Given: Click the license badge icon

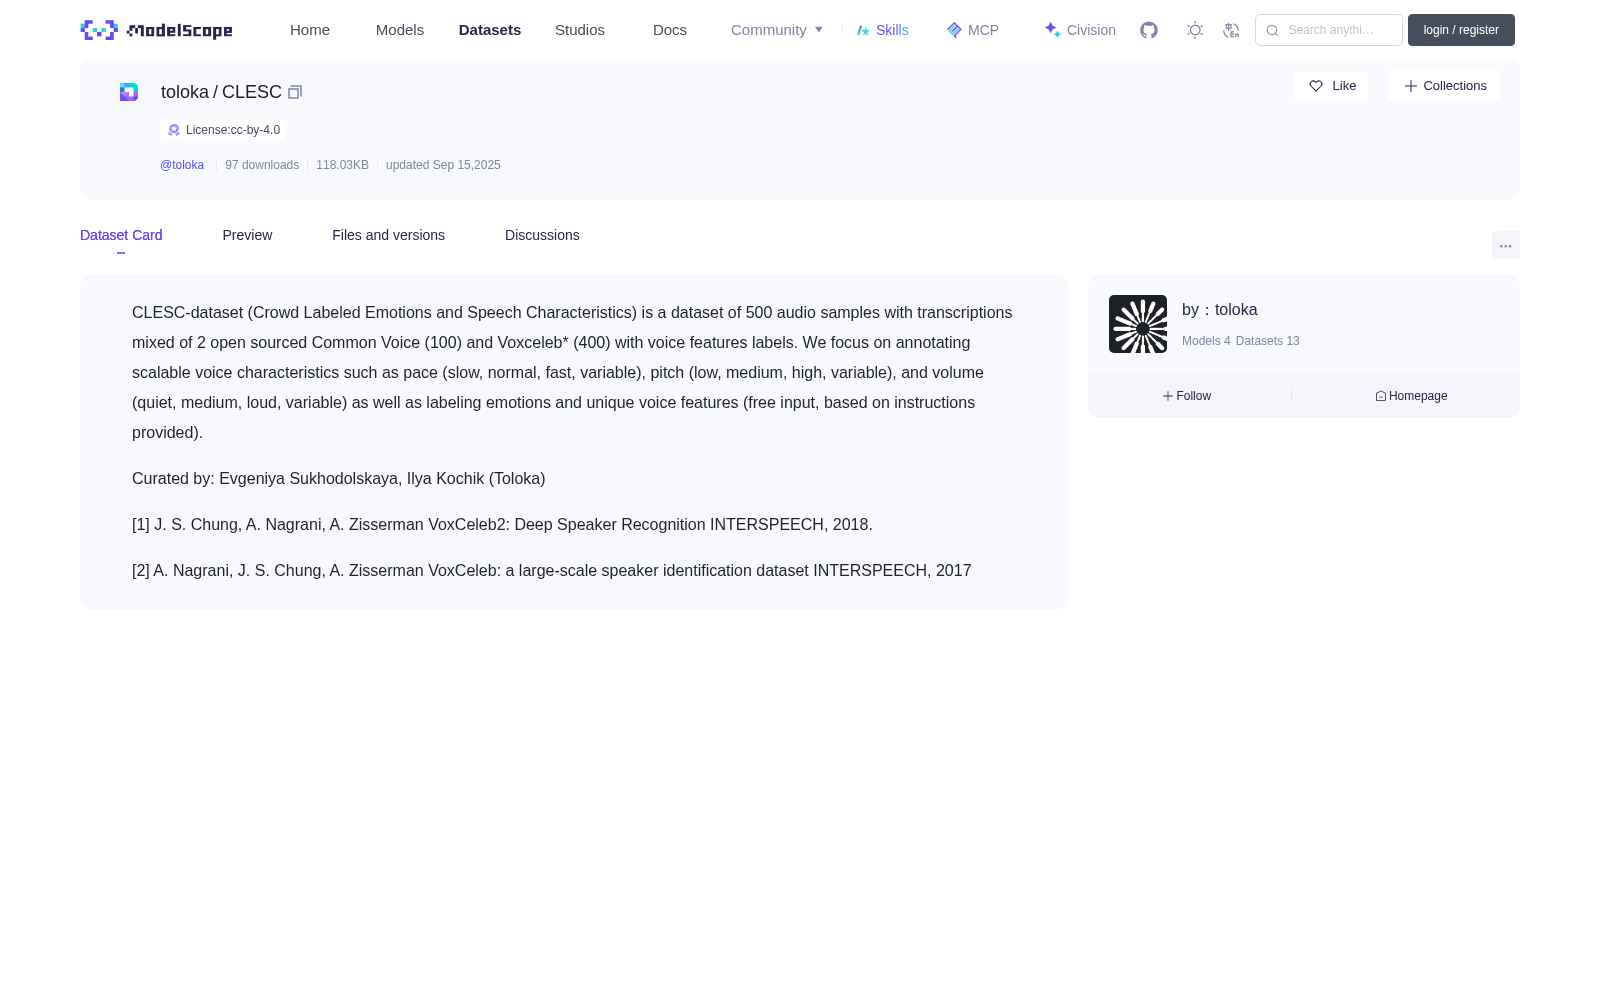Looking at the screenshot, I should click(x=174, y=130).
